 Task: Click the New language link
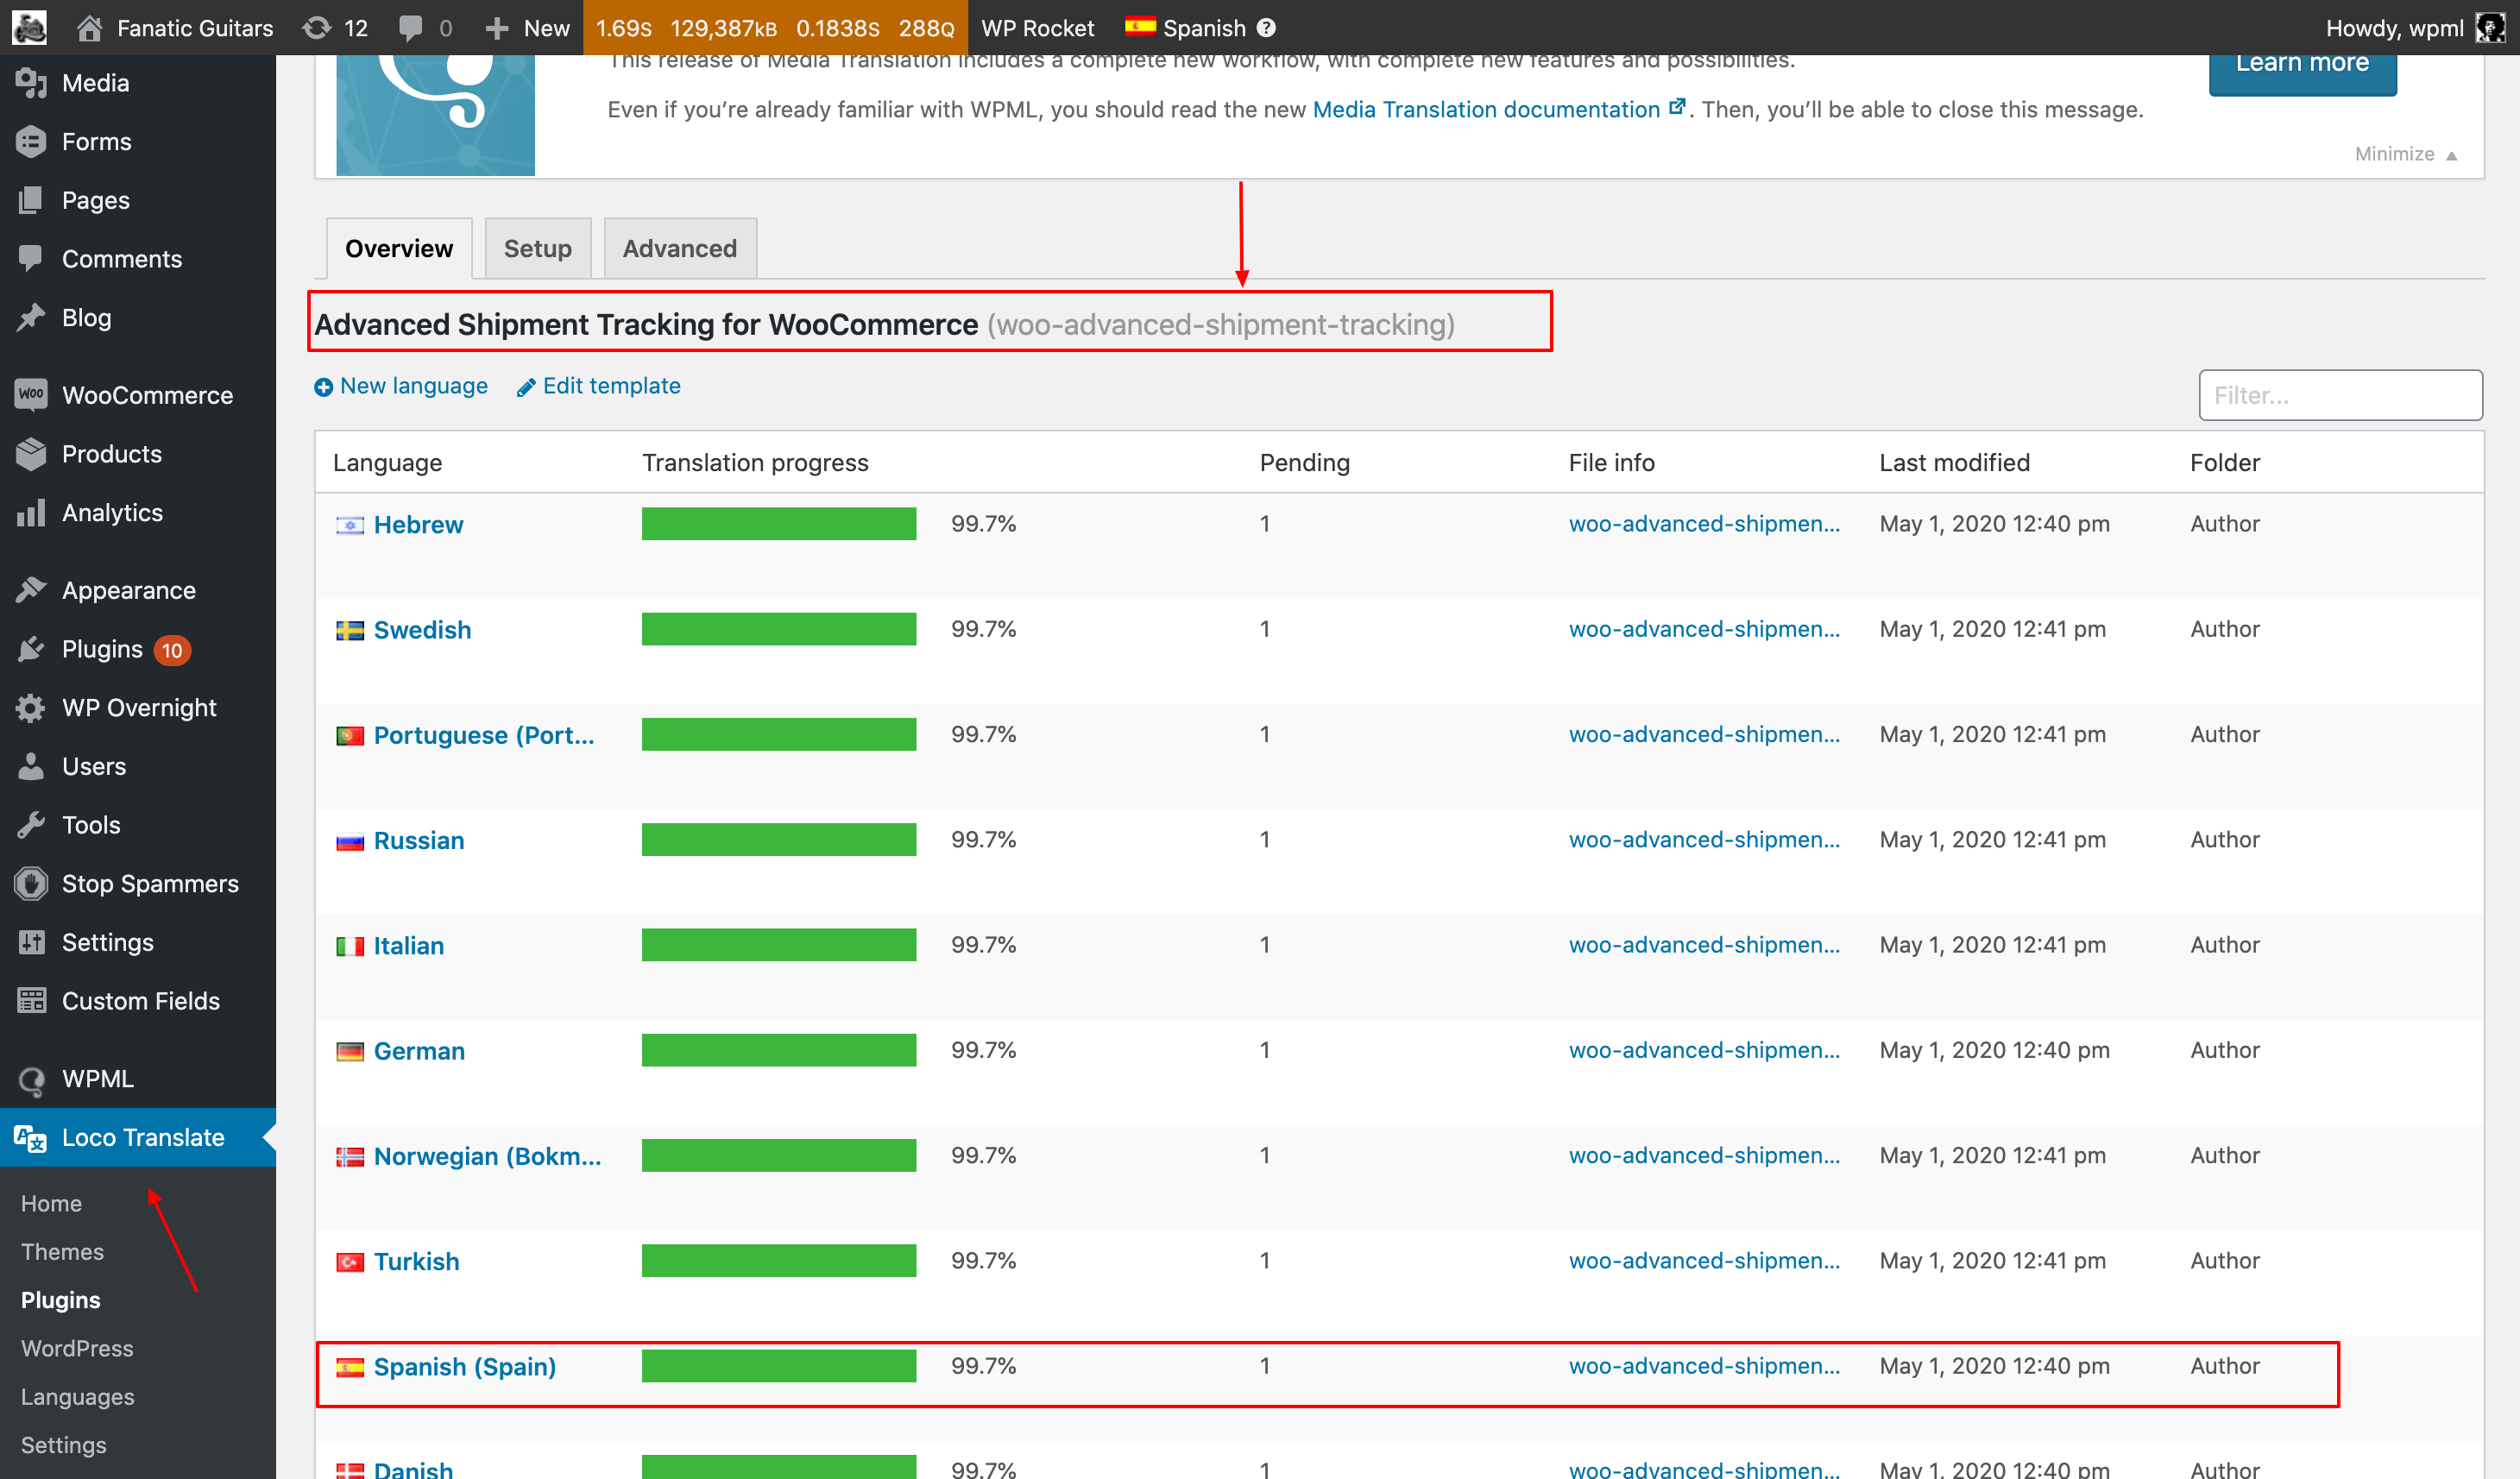401,386
